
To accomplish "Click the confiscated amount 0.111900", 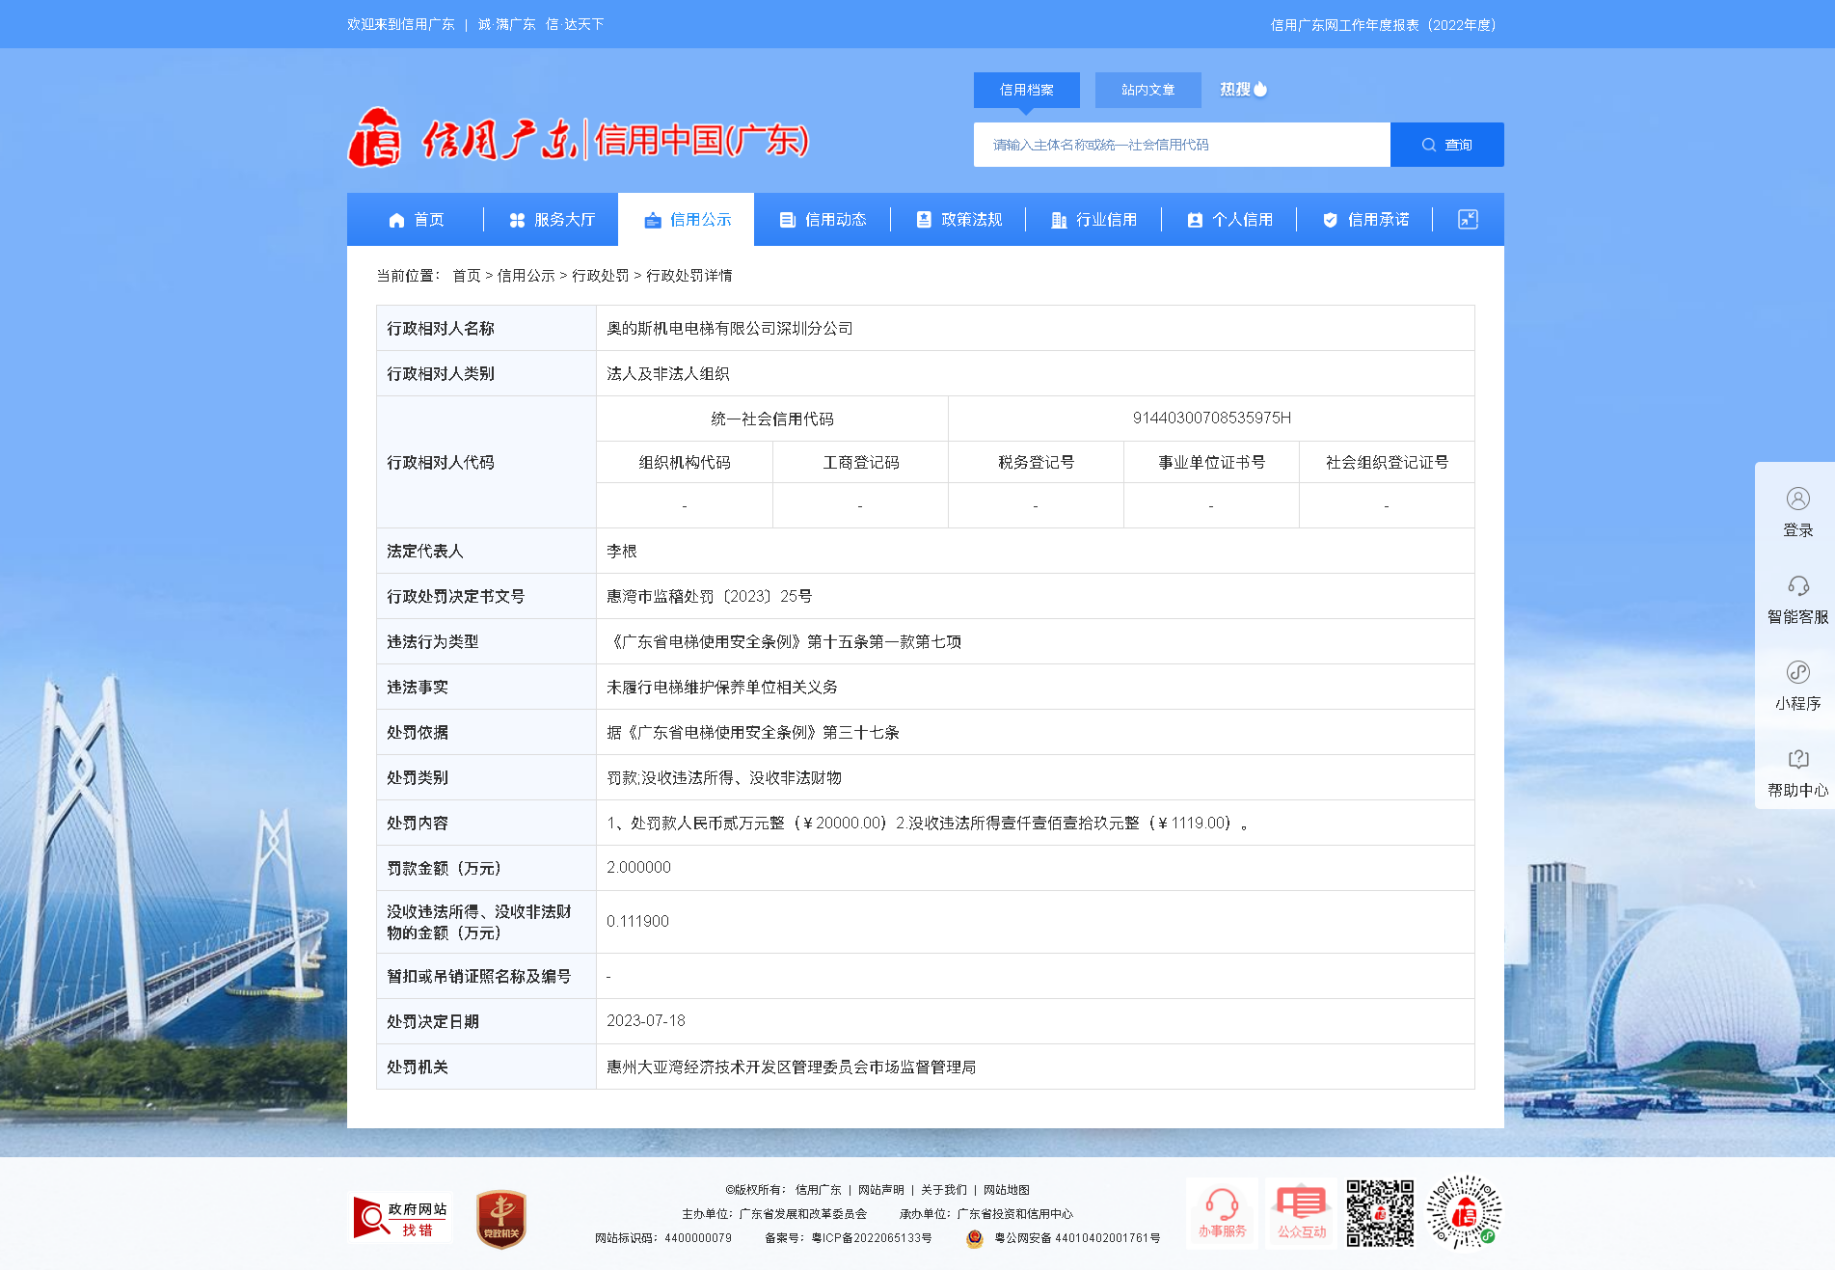I will [x=638, y=921].
